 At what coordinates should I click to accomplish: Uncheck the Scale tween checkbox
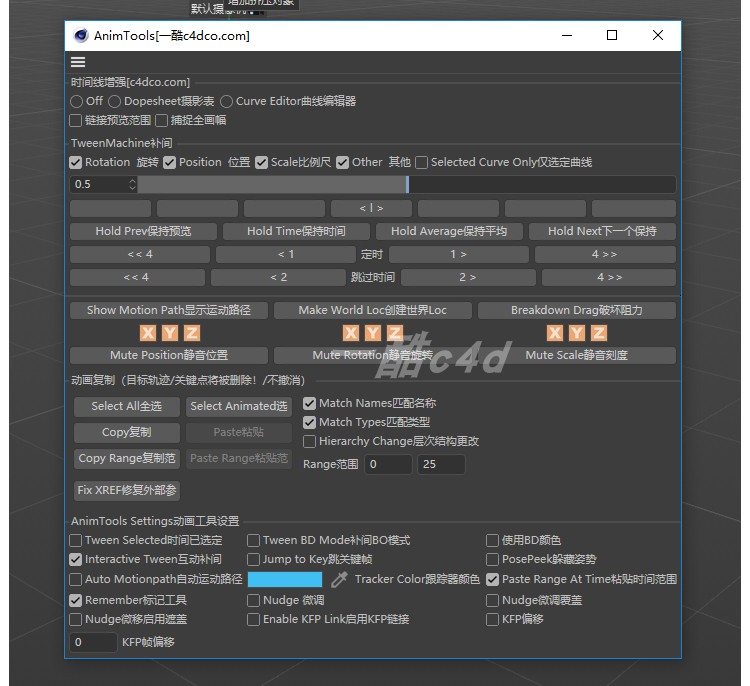[x=261, y=163]
